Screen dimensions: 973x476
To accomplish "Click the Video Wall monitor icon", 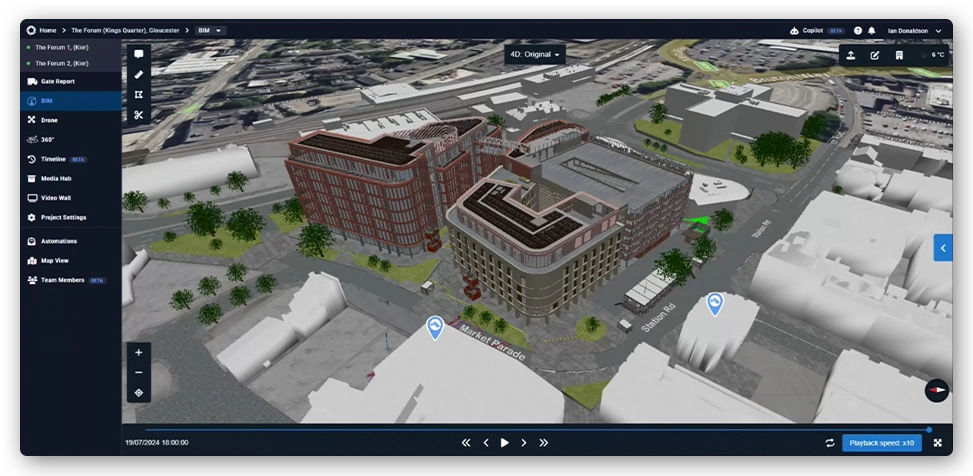I will 32,198.
